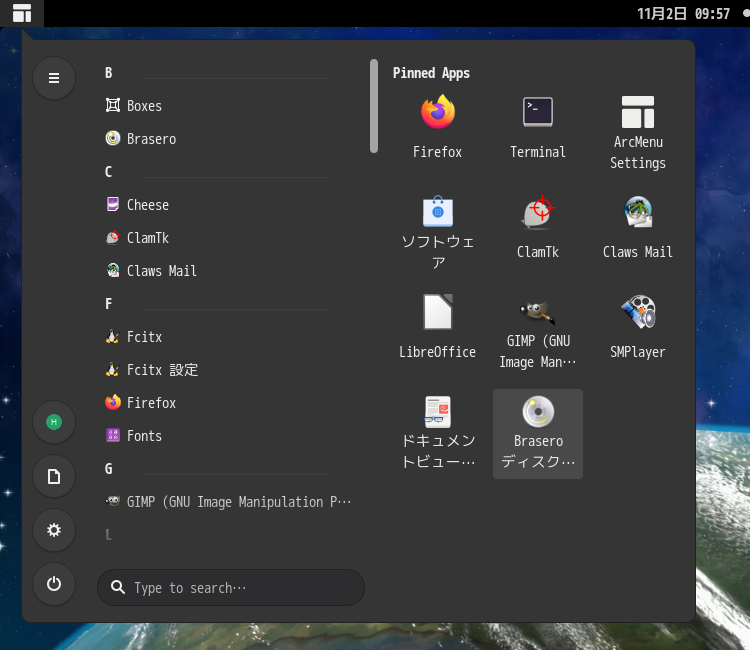Open the date and time clock menu
This screenshot has width=750, height=650.
click(x=683, y=13)
